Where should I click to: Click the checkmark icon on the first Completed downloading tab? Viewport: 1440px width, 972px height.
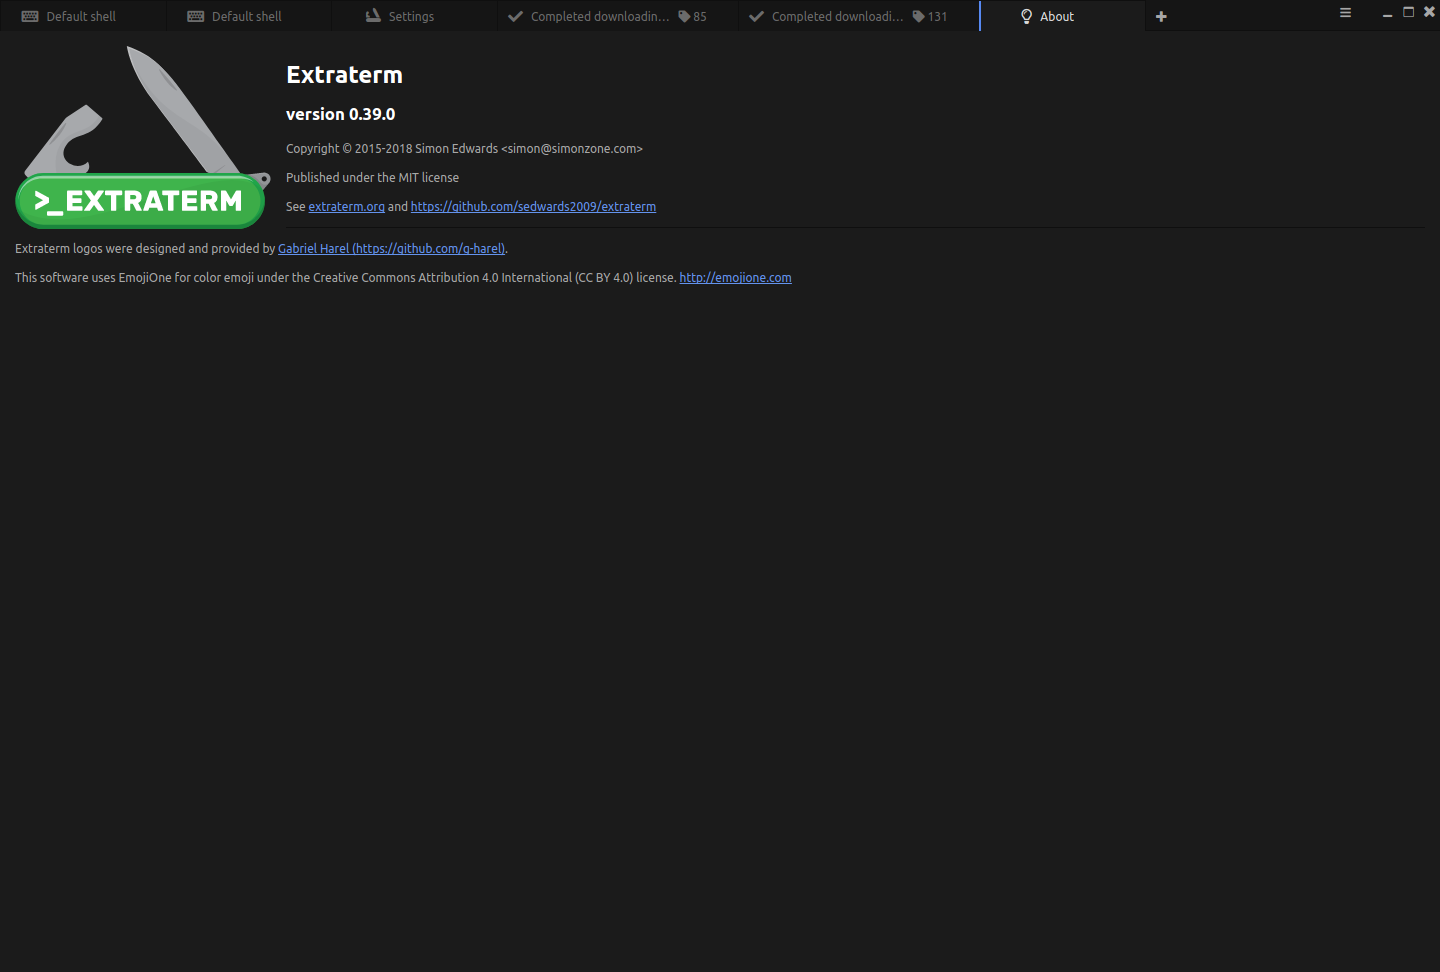pos(516,16)
